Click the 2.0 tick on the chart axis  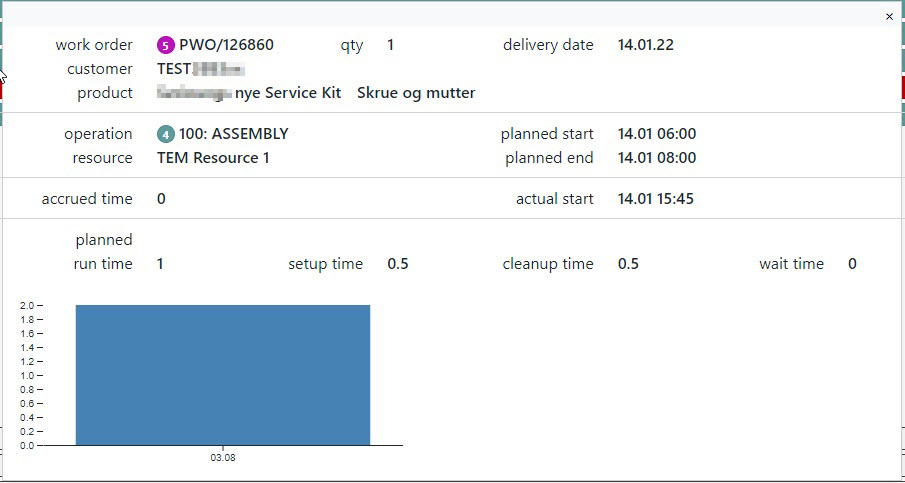tap(28, 305)
